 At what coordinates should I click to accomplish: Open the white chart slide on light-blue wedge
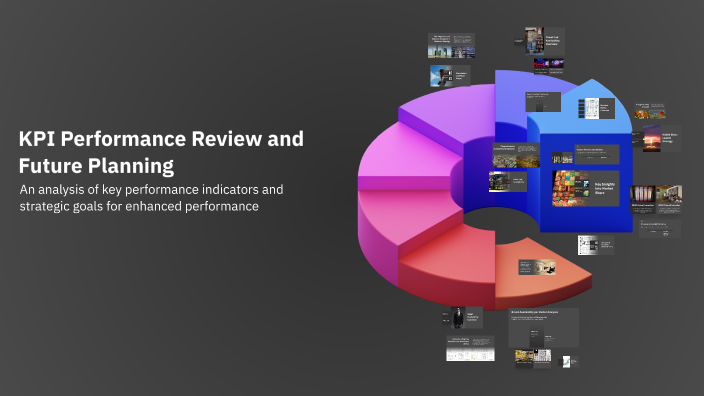tap(596, 108)
